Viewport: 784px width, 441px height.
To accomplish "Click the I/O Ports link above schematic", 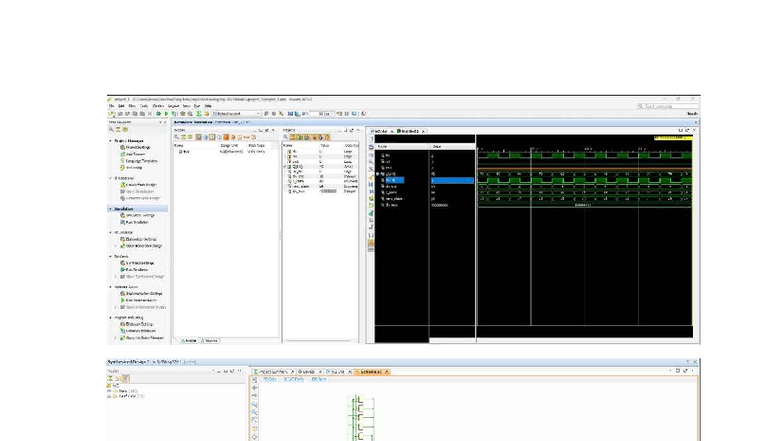I will (294, 379).
